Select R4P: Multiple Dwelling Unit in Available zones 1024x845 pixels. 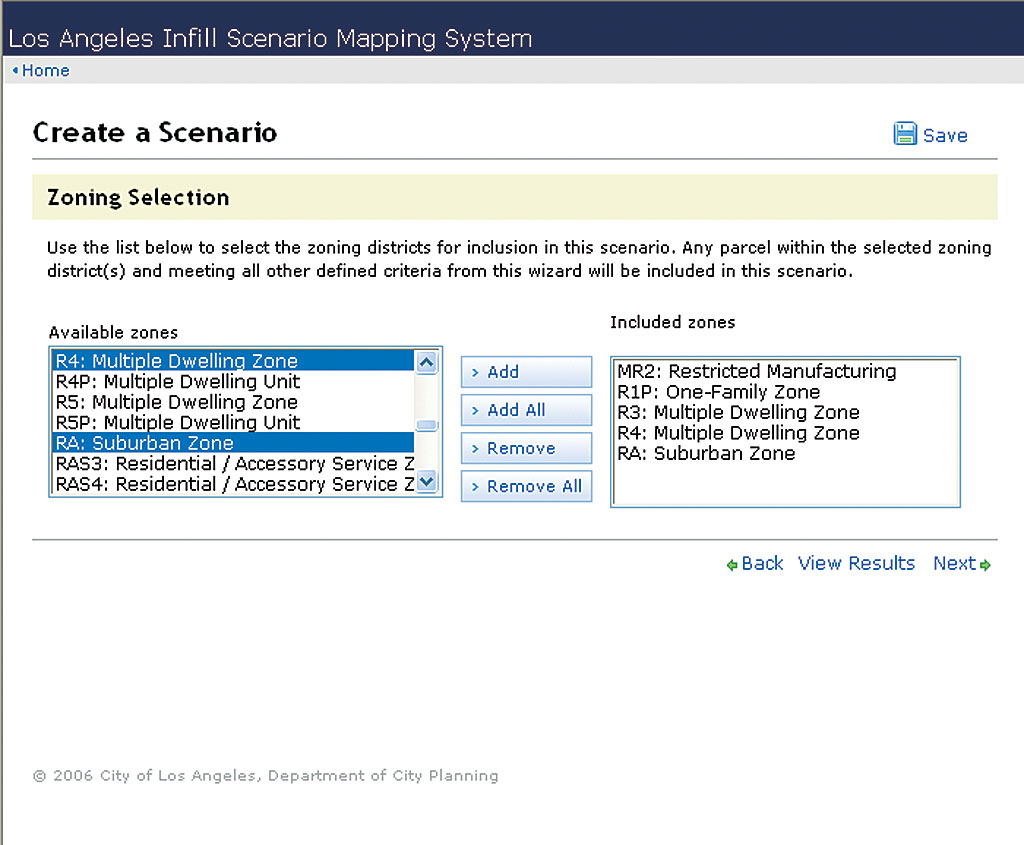pos(177,382)
